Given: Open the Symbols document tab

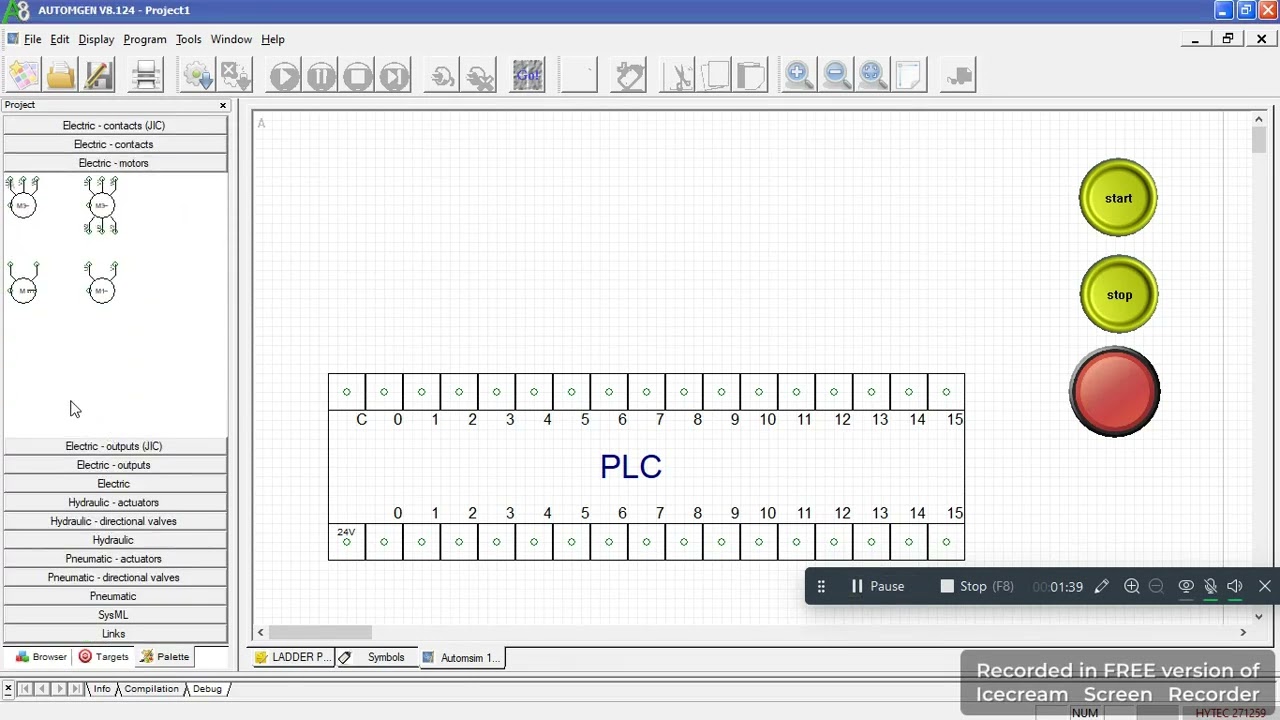Looking at the screenshot, I should click(x=377, y=657).
